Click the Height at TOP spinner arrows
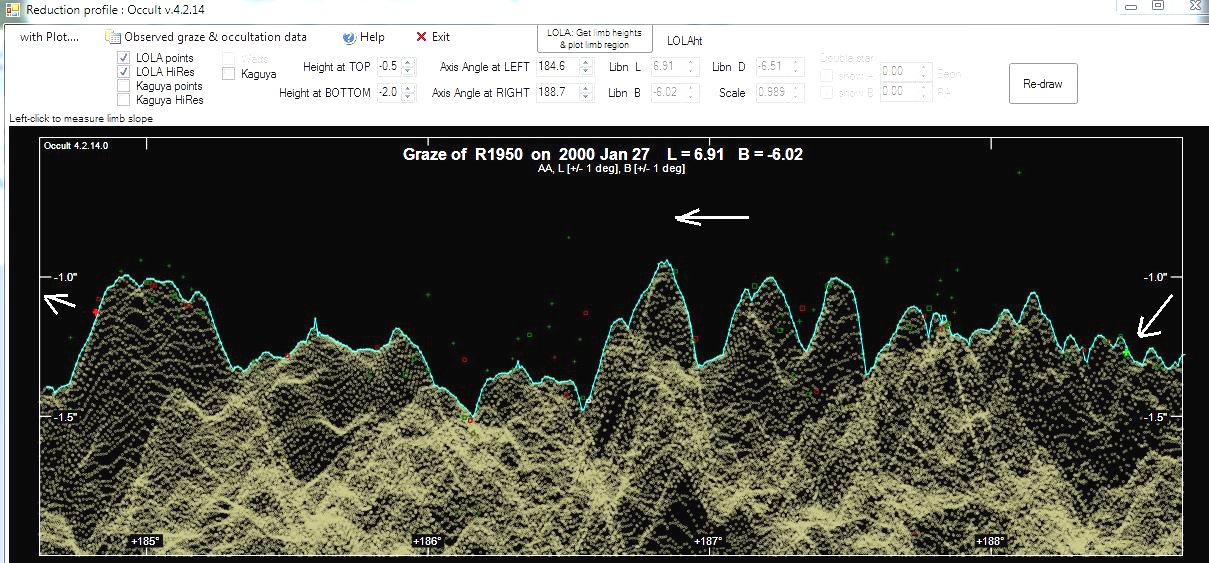This screenshot has width=1209, height=563. (x=408, y=67)
